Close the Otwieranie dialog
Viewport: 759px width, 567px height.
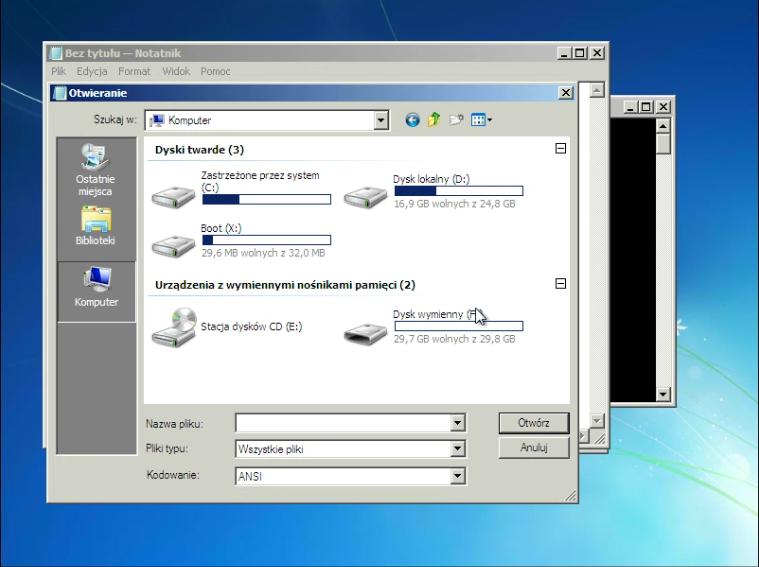click(565, 92)
